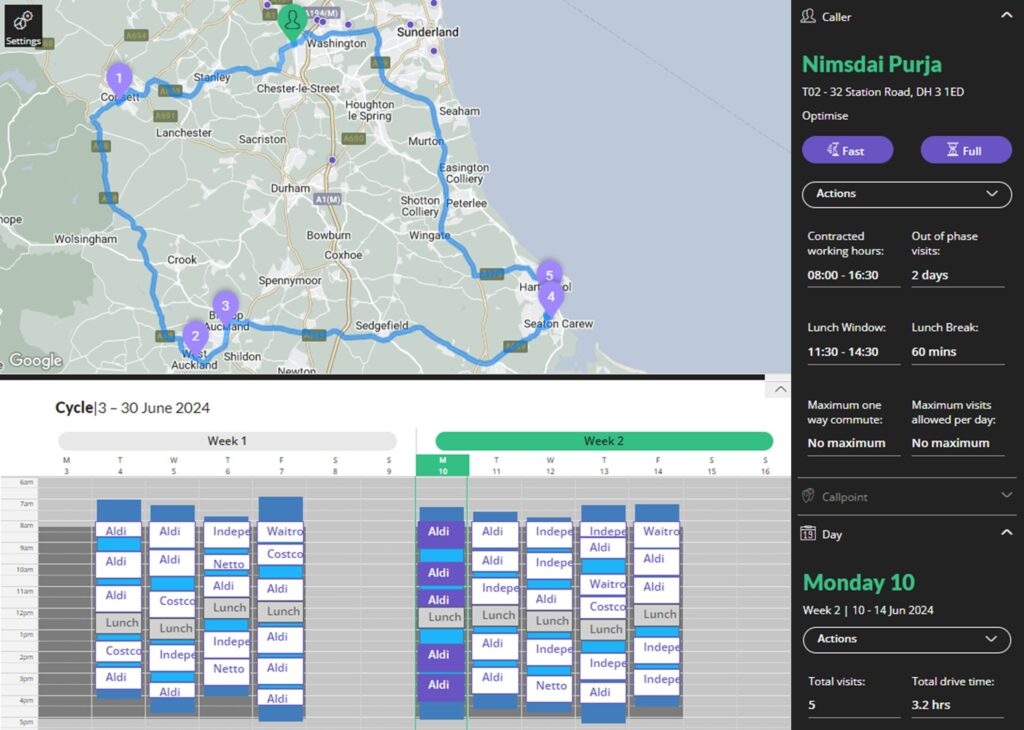This screenshot has width=1024, height=730.
Task: Select the Week 2 tab
Action: tap(604, 441)
